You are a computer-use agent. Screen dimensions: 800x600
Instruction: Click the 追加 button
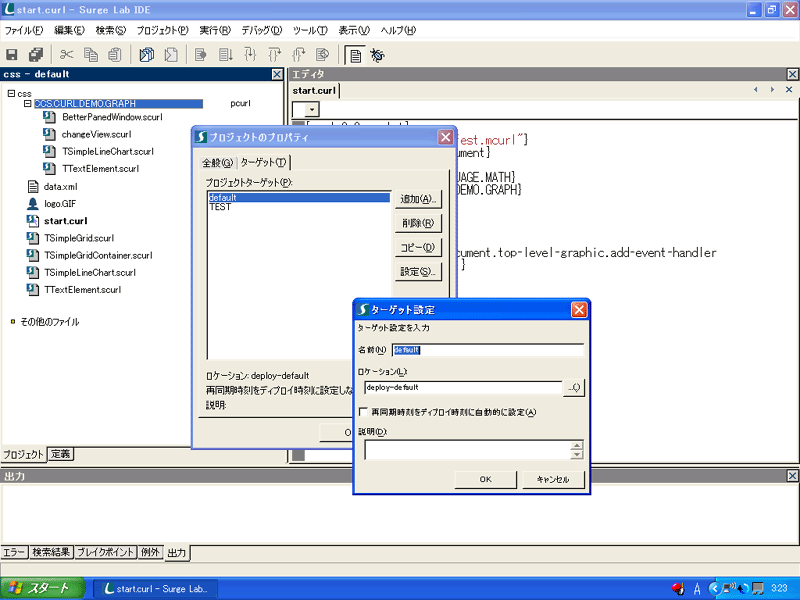418,199
